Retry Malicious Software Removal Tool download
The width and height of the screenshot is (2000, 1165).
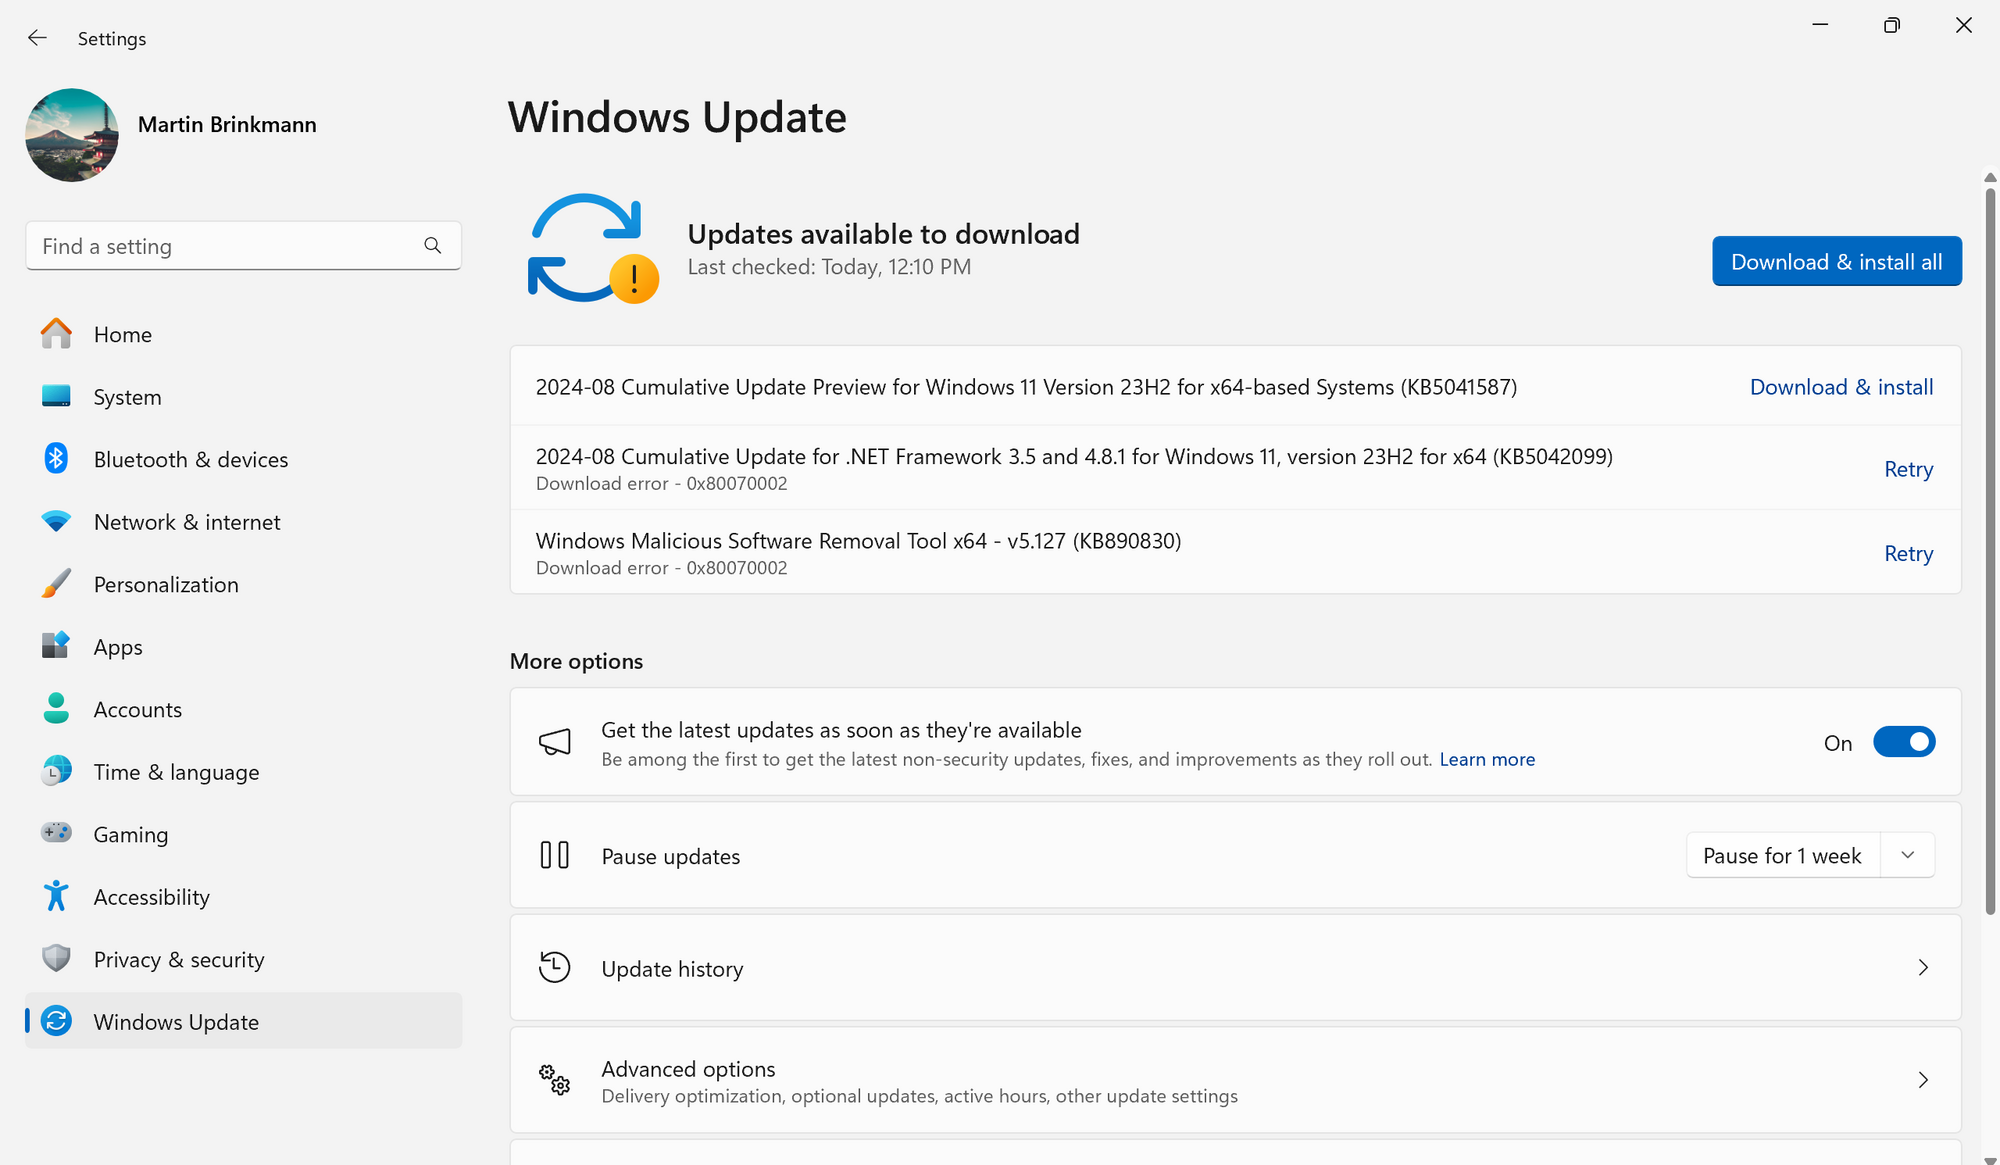tap(1908, 553)
